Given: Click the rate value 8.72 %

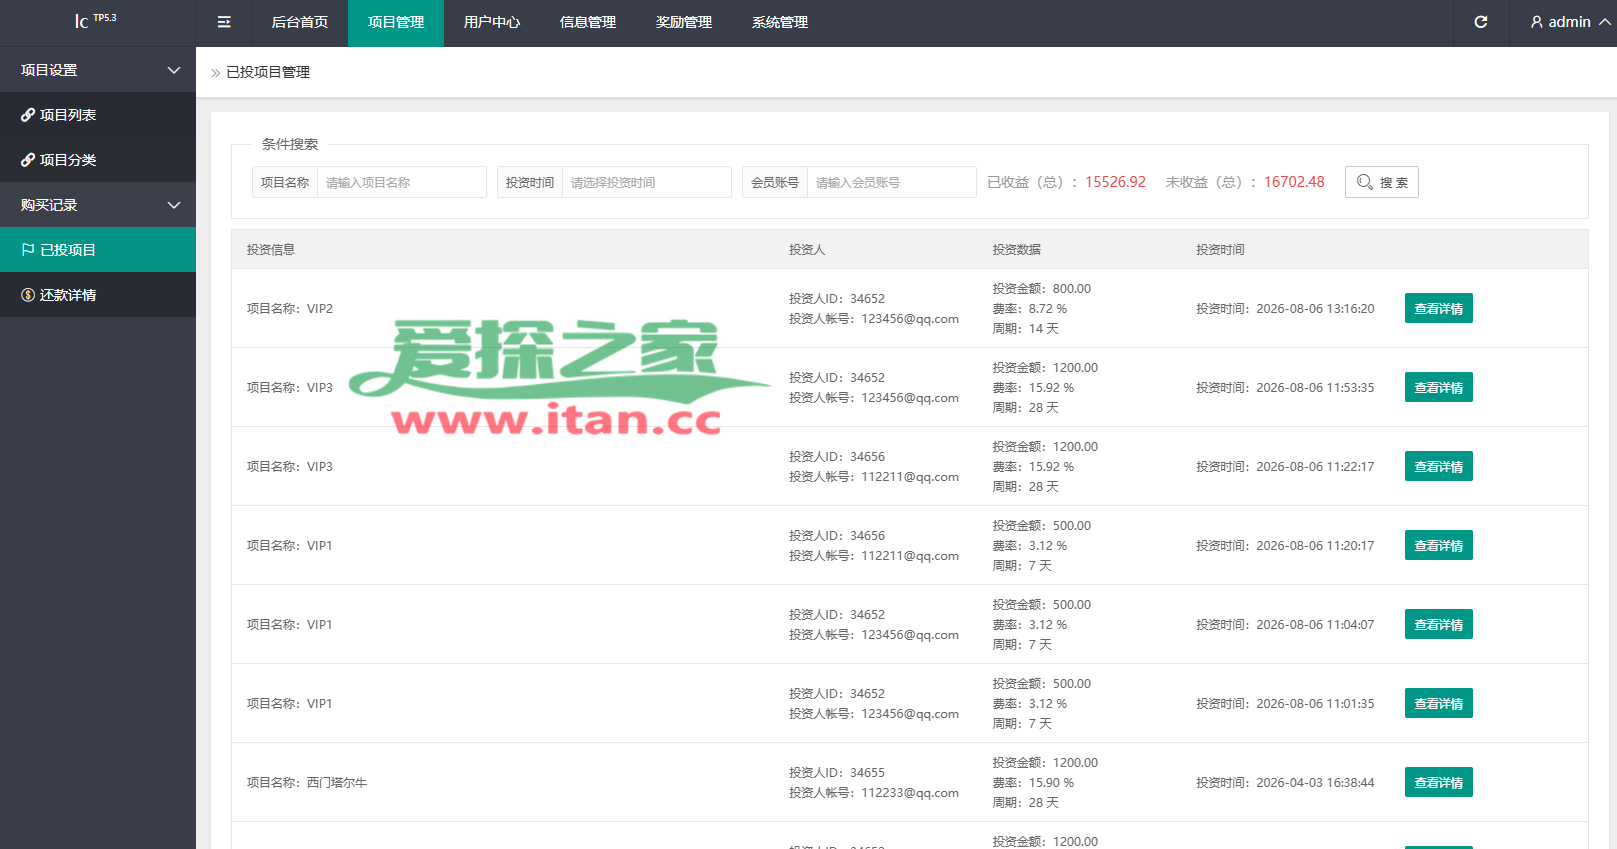Looking at the screenshot, I should tap(1048, 309).
